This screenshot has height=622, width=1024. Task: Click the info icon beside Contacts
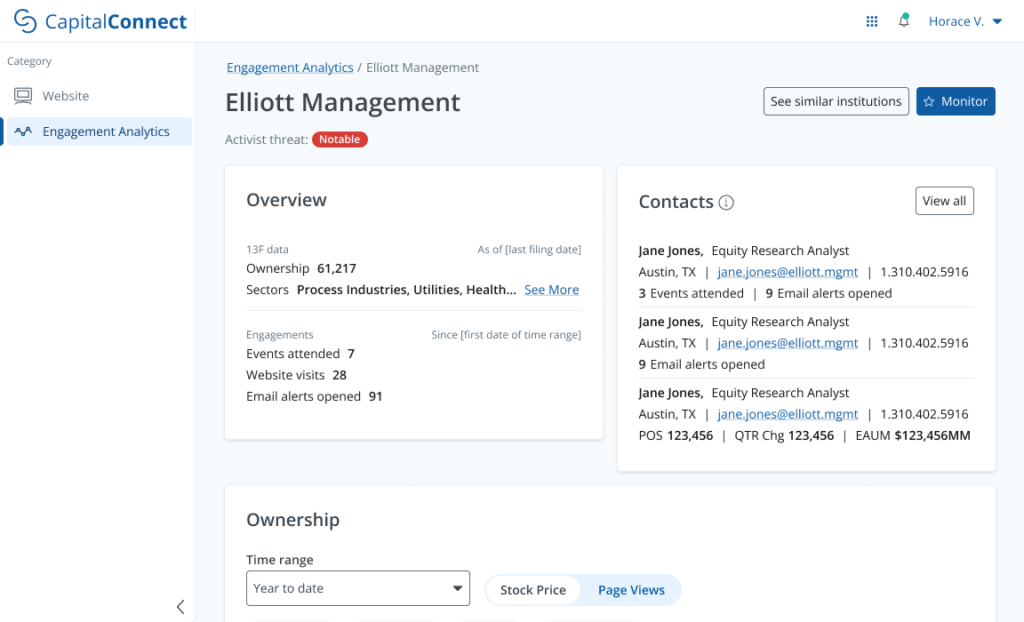726,203
